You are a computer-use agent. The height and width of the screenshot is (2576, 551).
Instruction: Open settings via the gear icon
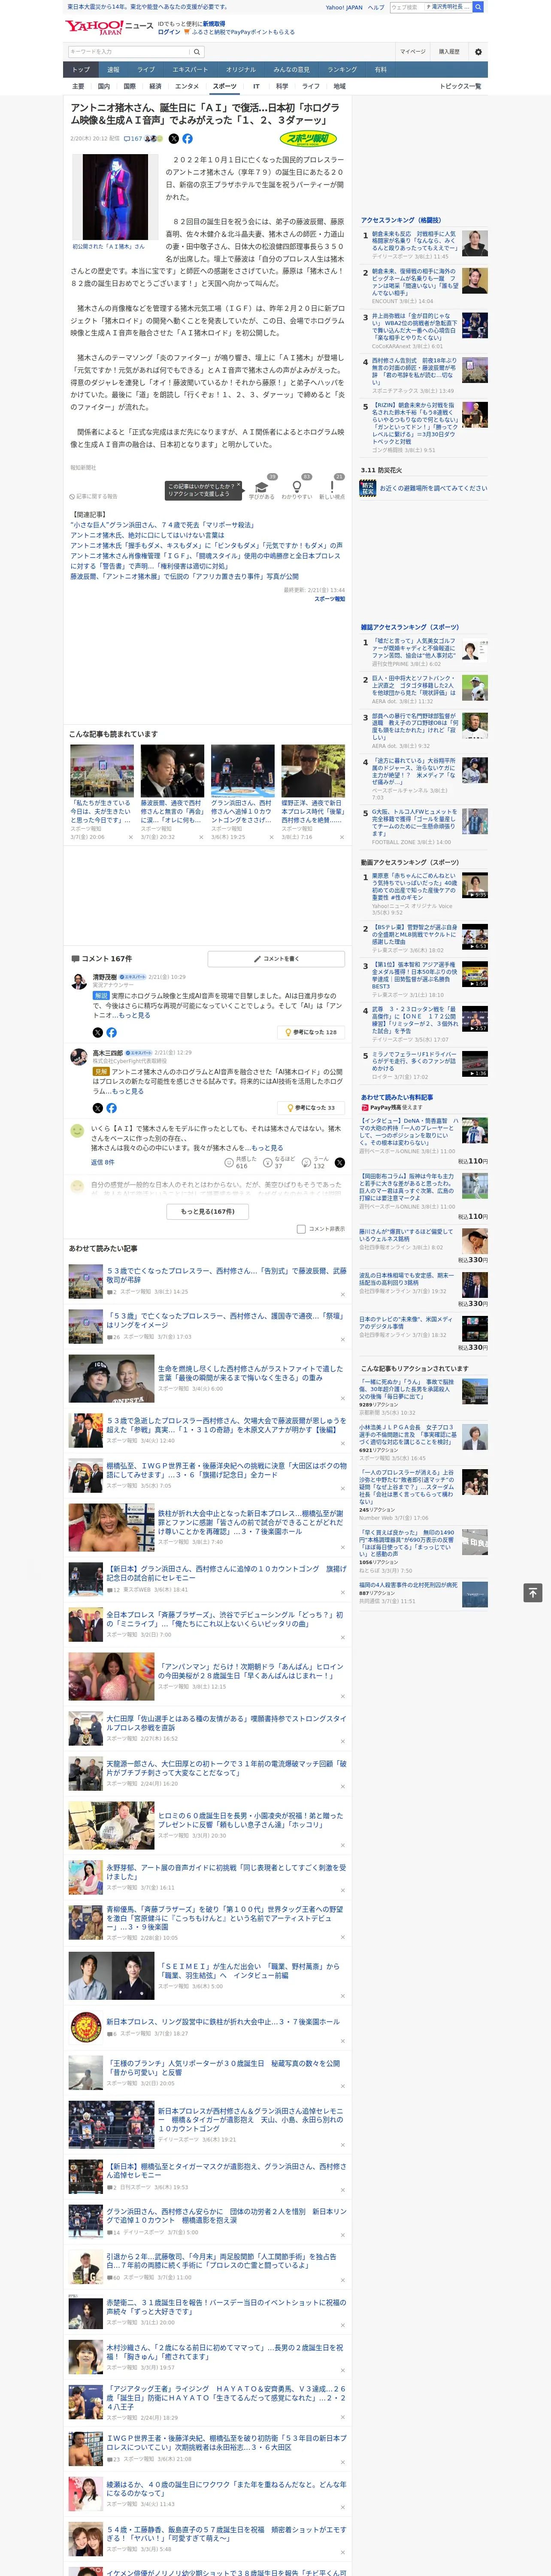(478, 52)
